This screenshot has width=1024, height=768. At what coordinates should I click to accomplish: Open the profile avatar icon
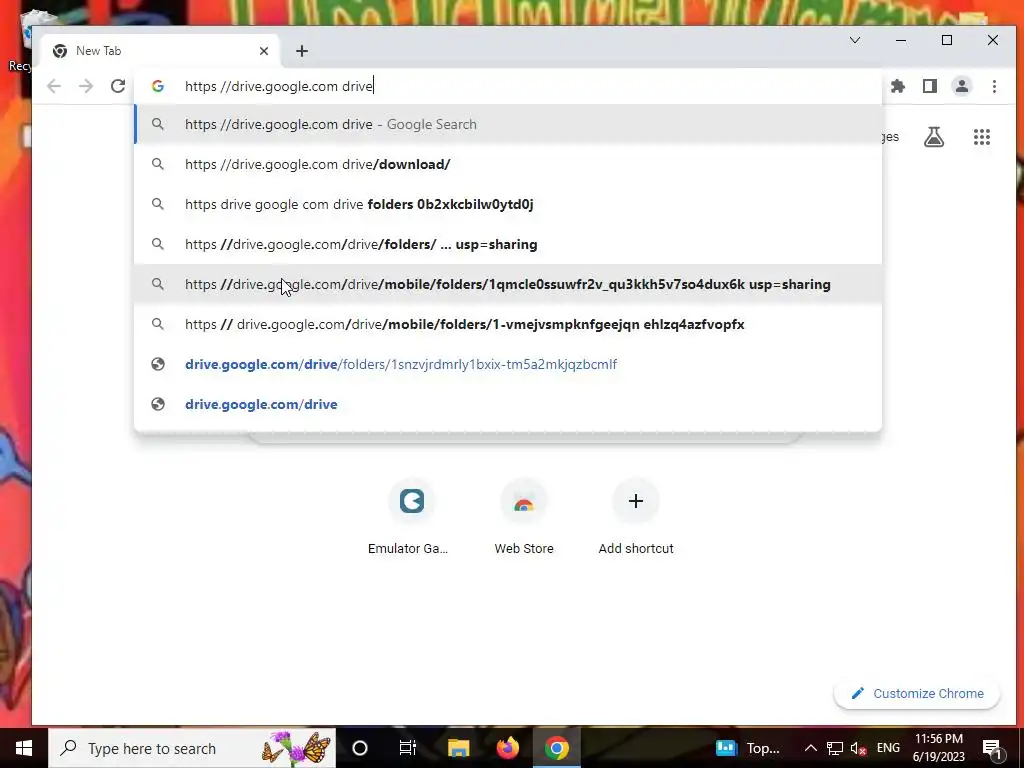click(962, 86)
